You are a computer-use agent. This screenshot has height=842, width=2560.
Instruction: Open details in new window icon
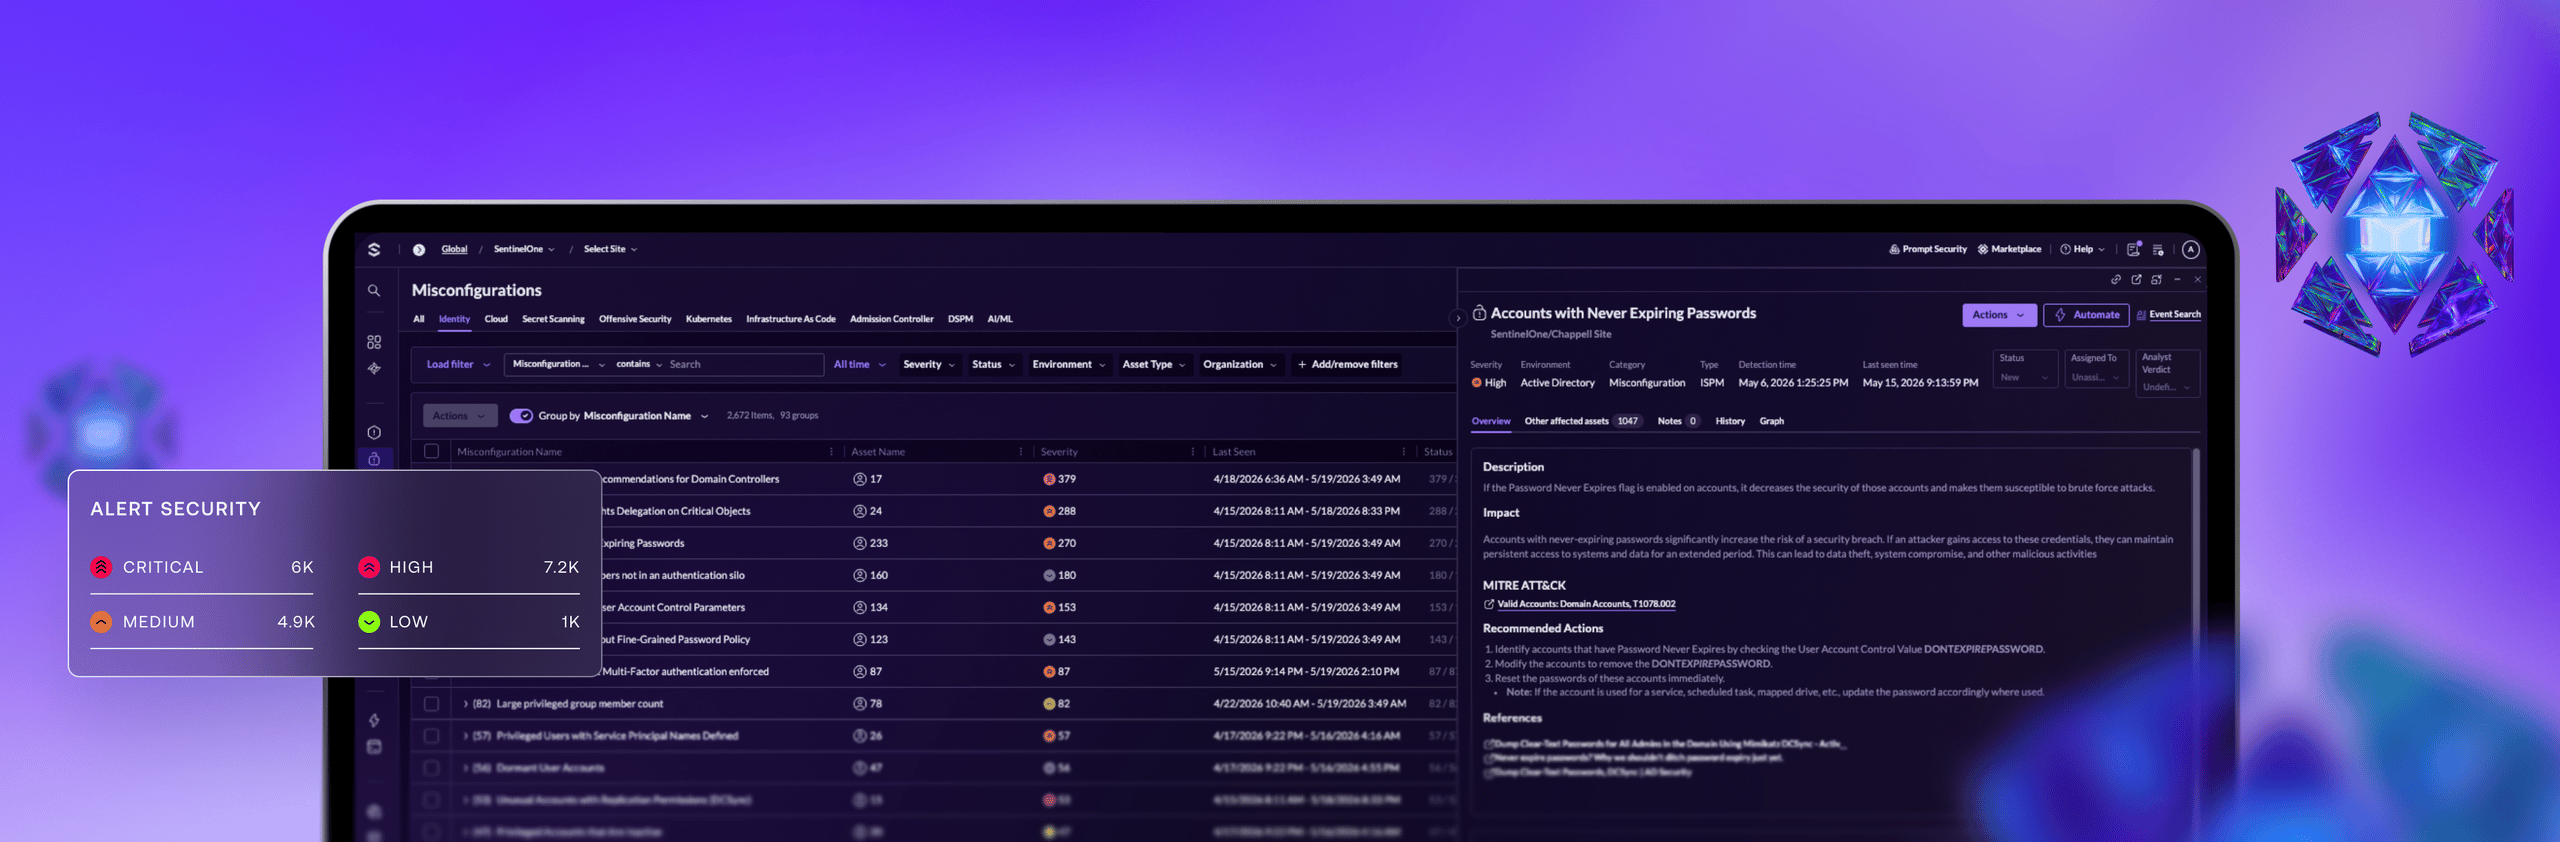[x=2136, y=280]
